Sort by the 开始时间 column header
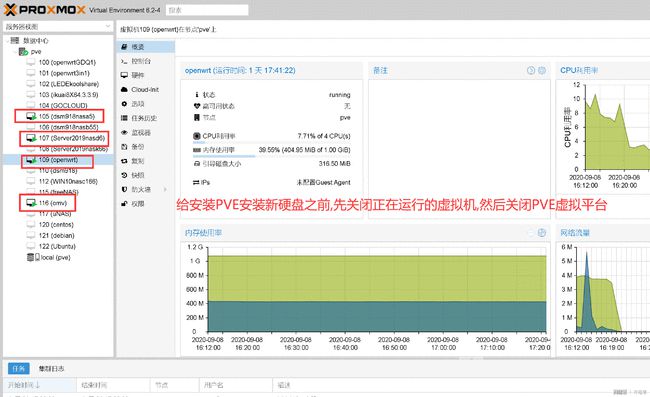The image size is (650, 397). point(40,385)
